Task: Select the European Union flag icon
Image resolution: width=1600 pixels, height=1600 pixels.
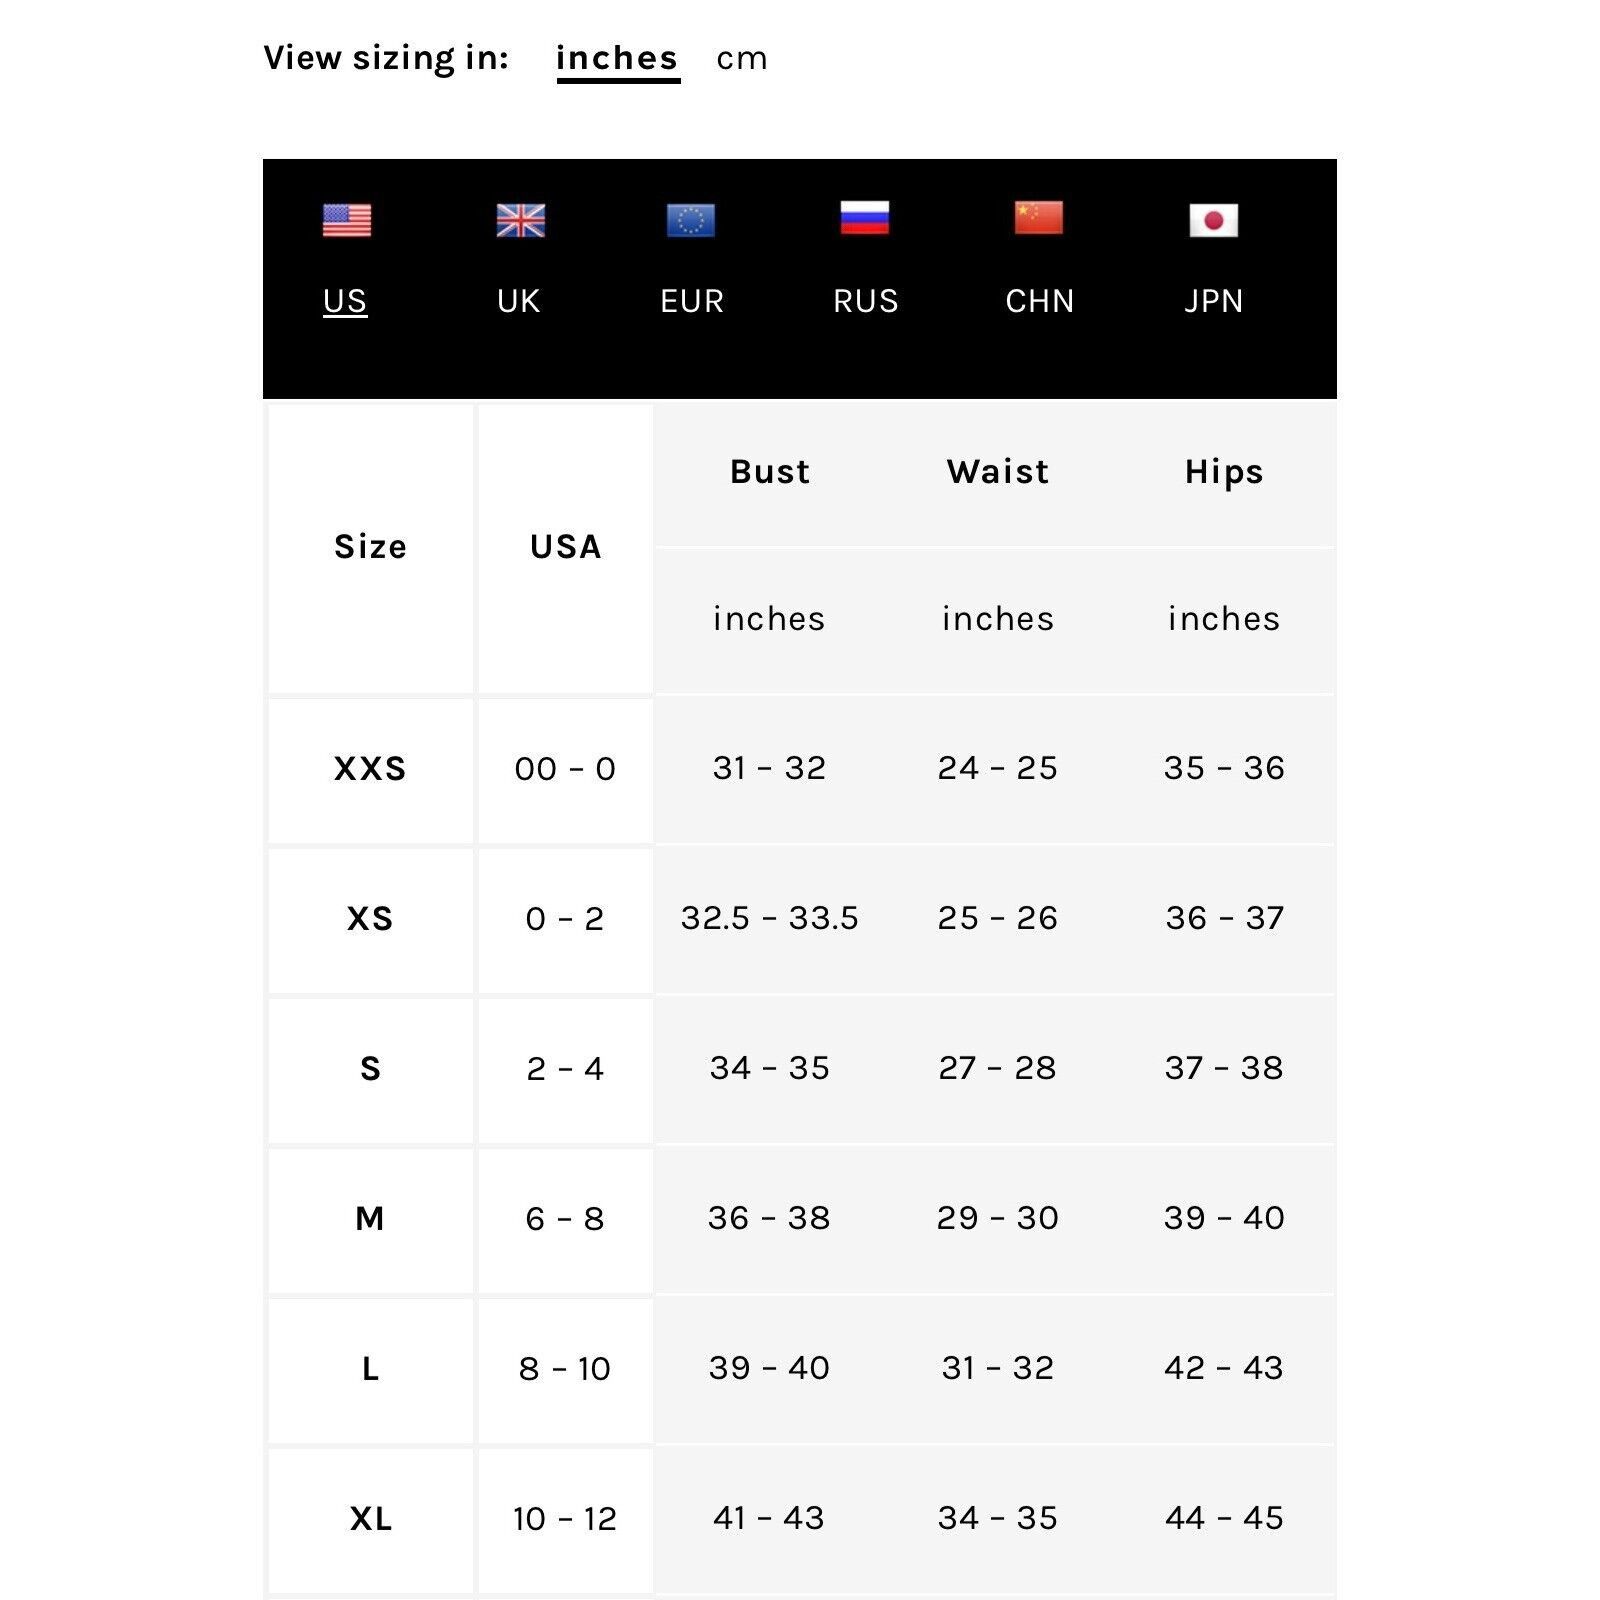Action: (691, 220)
